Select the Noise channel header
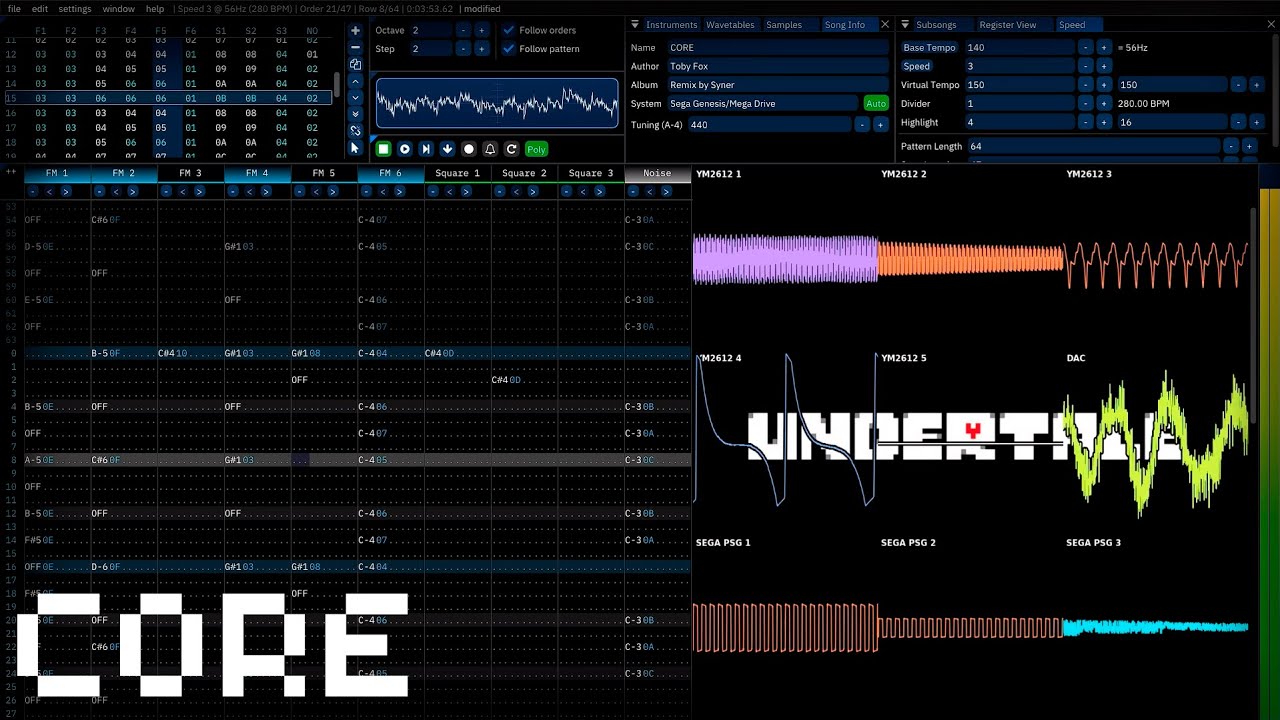 tap(657, 173)
